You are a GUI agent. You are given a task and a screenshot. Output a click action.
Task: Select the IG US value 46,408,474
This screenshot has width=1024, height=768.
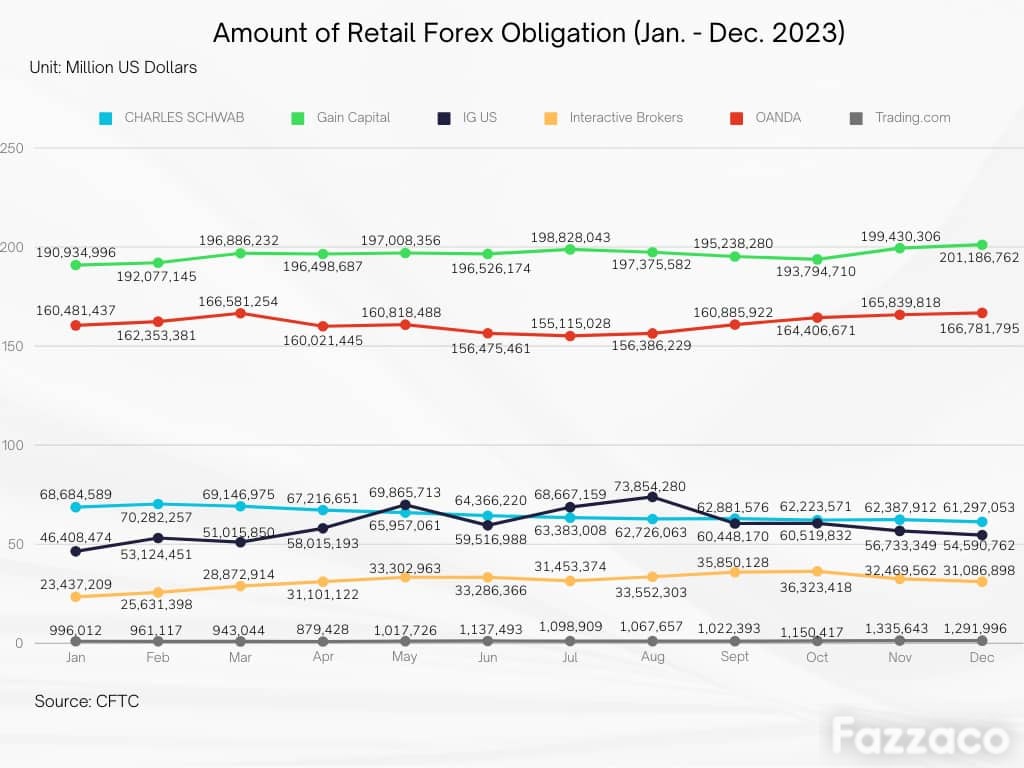click(x=76, y=537)
